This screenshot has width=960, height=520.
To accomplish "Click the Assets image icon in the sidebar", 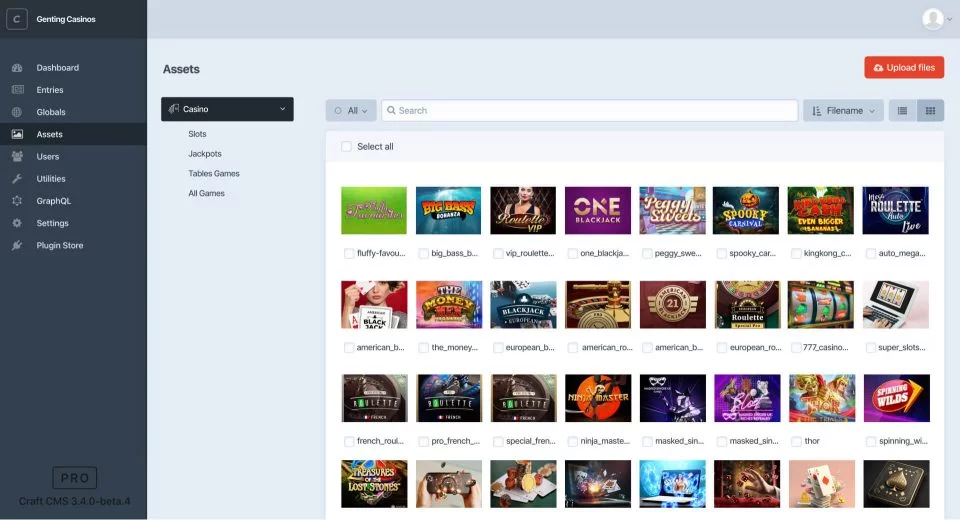I will 17,134.
